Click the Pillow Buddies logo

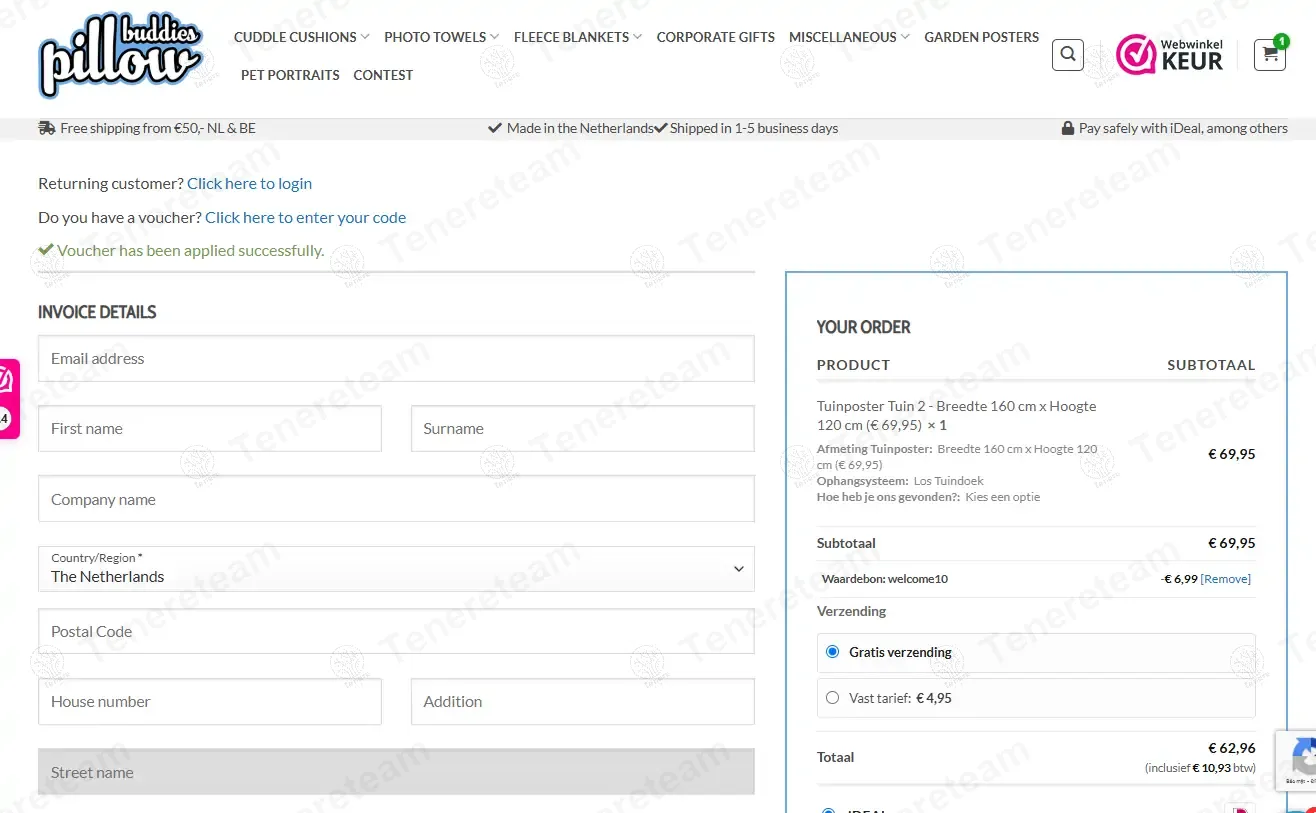(120, 56)
